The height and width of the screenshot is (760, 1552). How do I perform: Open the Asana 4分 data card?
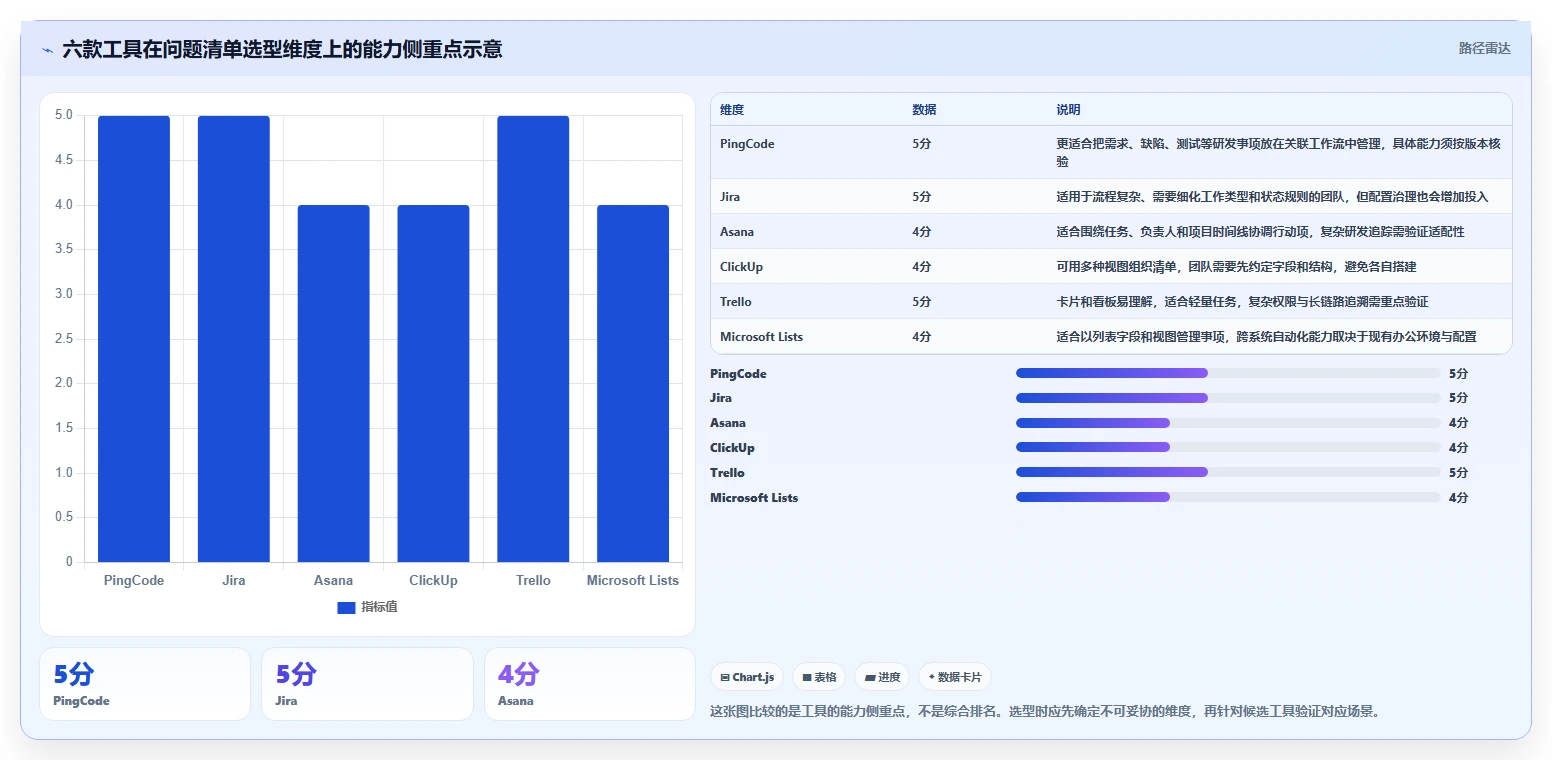point(590,684)
